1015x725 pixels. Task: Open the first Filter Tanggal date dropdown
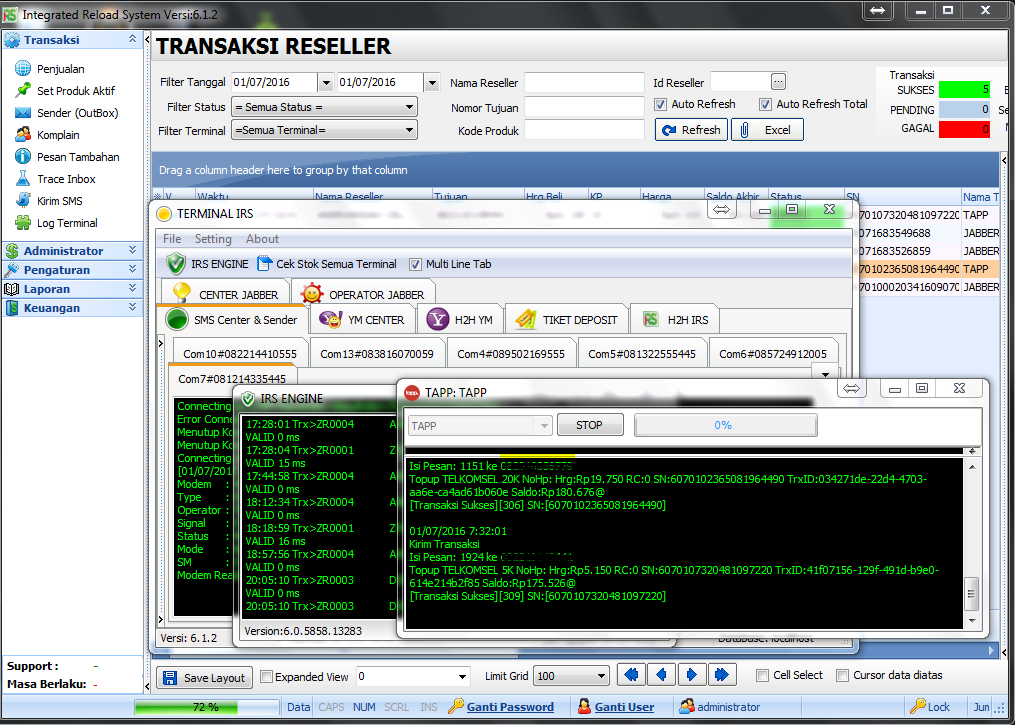pos(326,82)
